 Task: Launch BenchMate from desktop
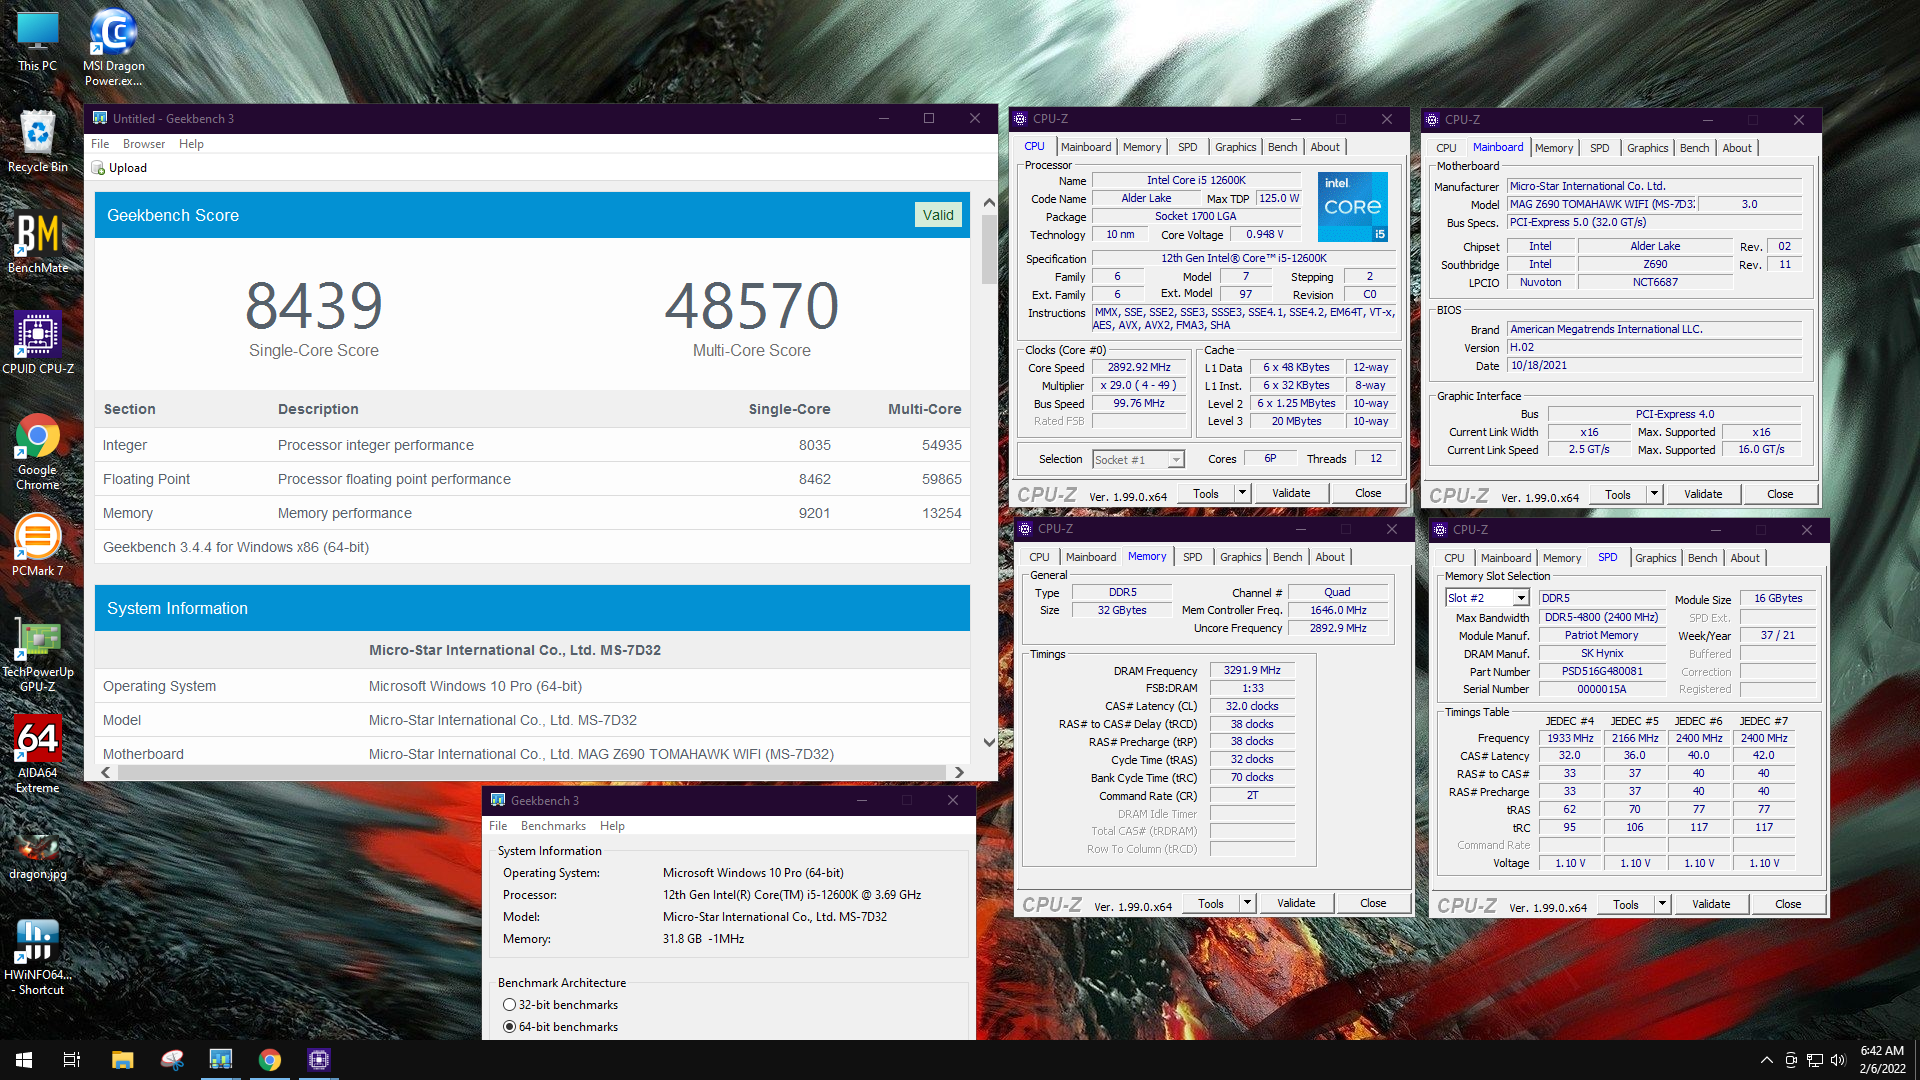pos(37,243)
